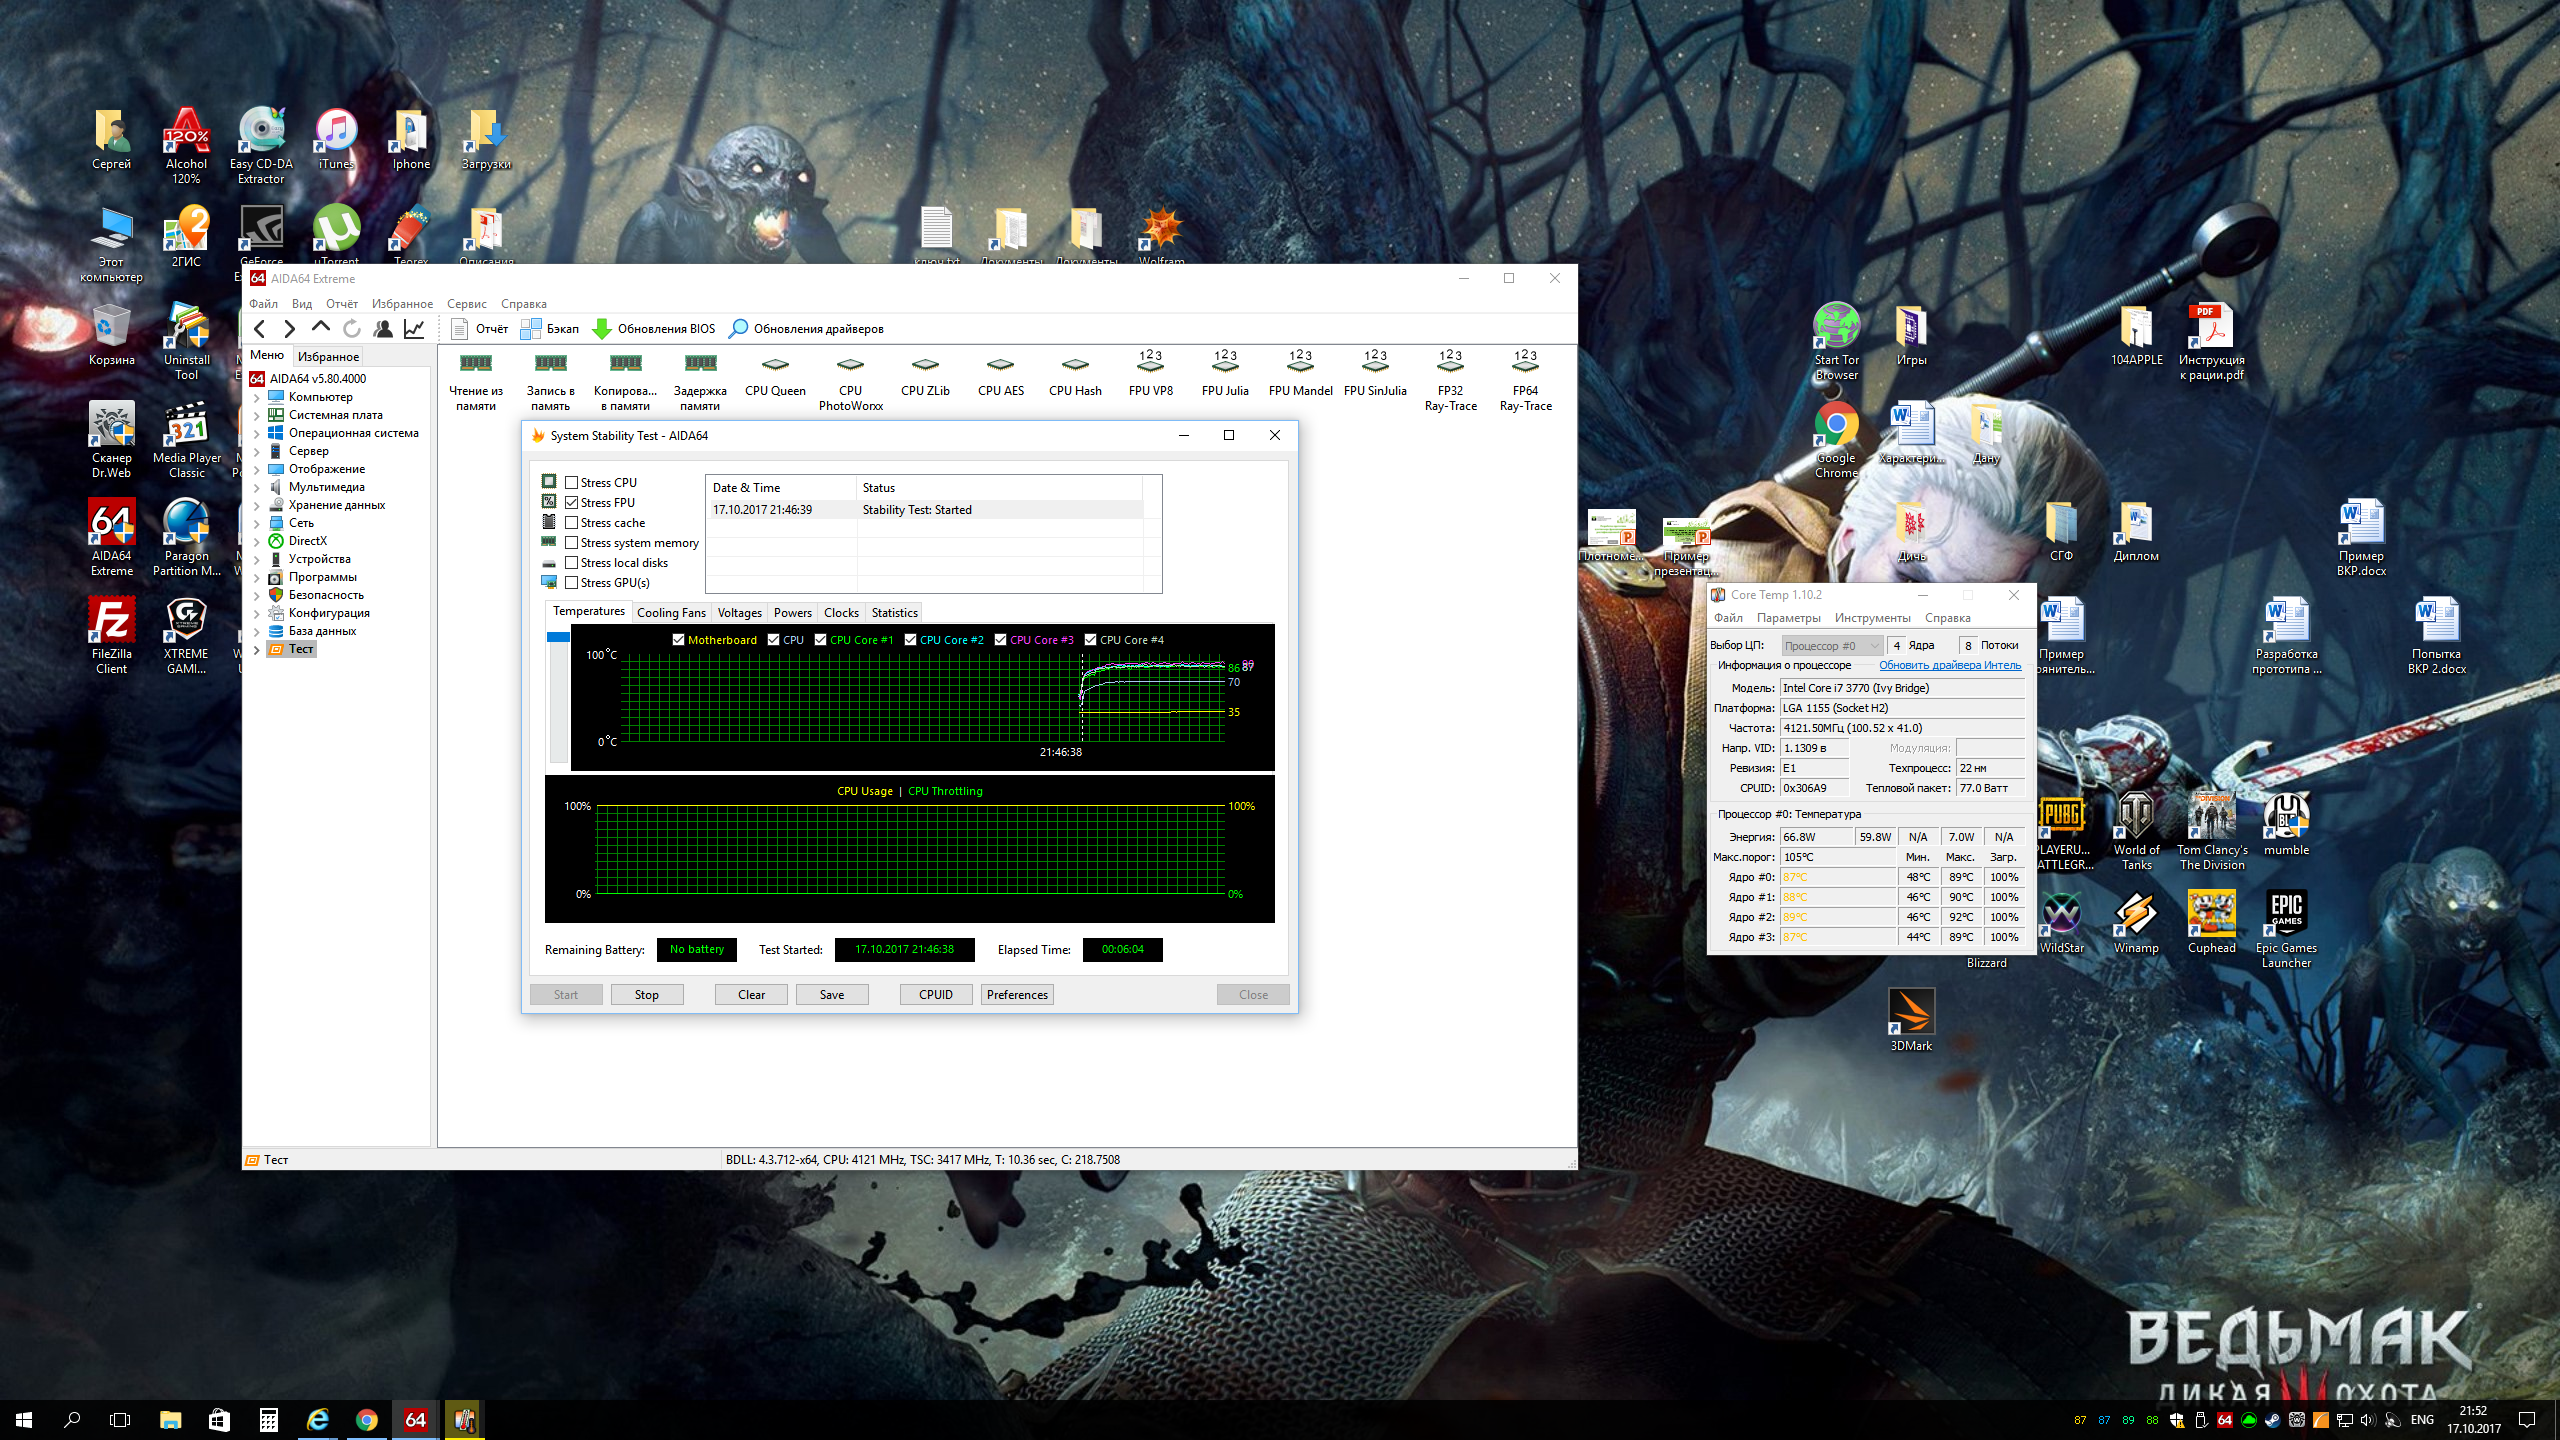Screen dimensions: 2560x1440
Task: Expand the Компьютер tree node
Action: (x=256, y=397)
